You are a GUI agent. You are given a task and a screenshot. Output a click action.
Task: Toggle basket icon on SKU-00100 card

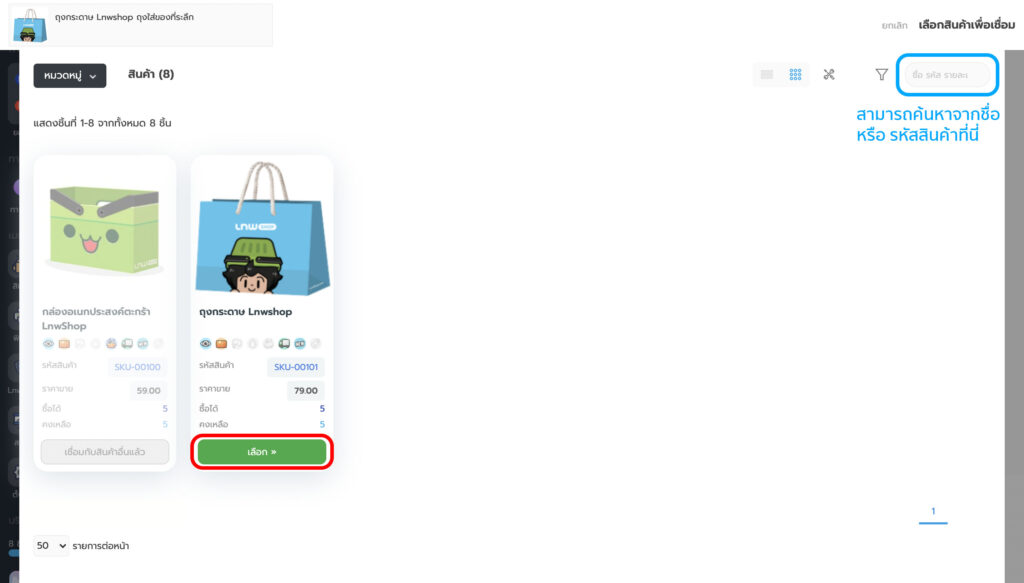(x=111, y=343)
